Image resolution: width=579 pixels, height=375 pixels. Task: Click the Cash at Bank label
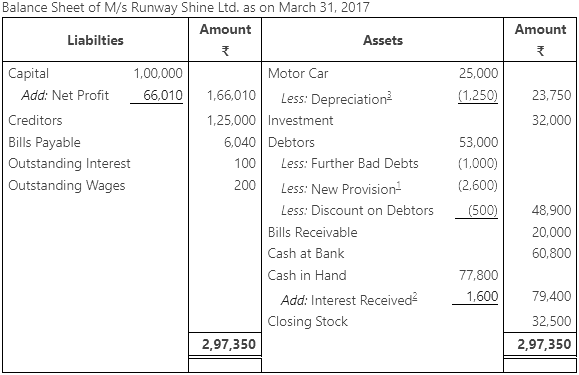pyautogui.click(x=306, y=254)
